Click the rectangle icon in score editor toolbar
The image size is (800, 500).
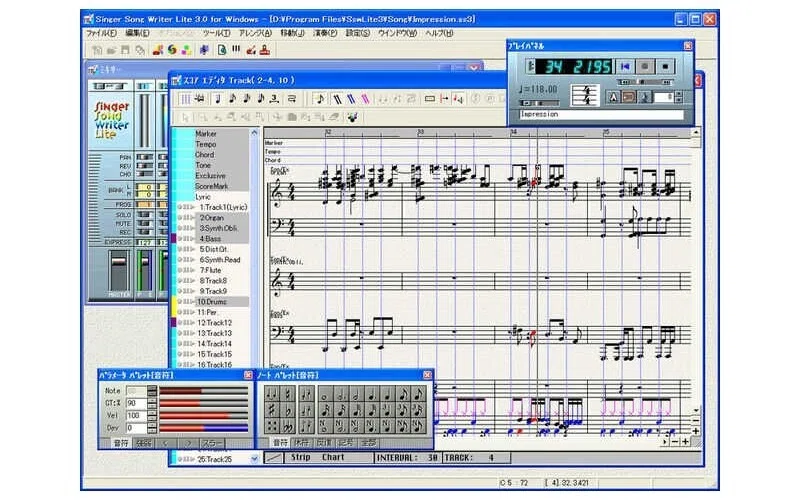[x=430, y=98]
